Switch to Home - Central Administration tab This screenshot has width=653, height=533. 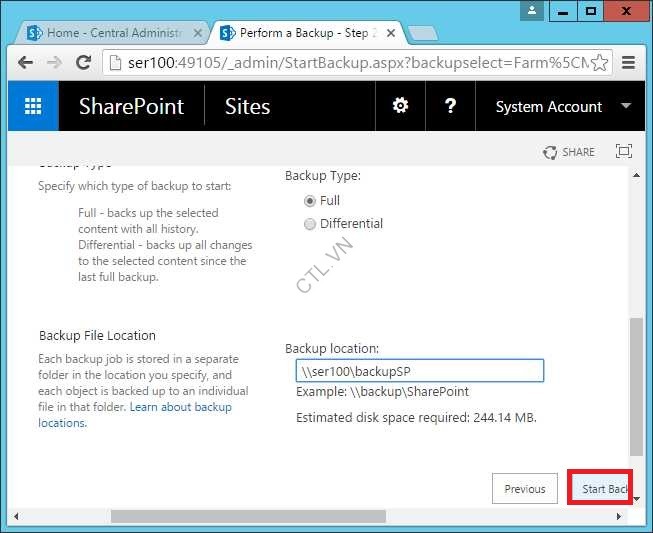click(x=112, y=33)
